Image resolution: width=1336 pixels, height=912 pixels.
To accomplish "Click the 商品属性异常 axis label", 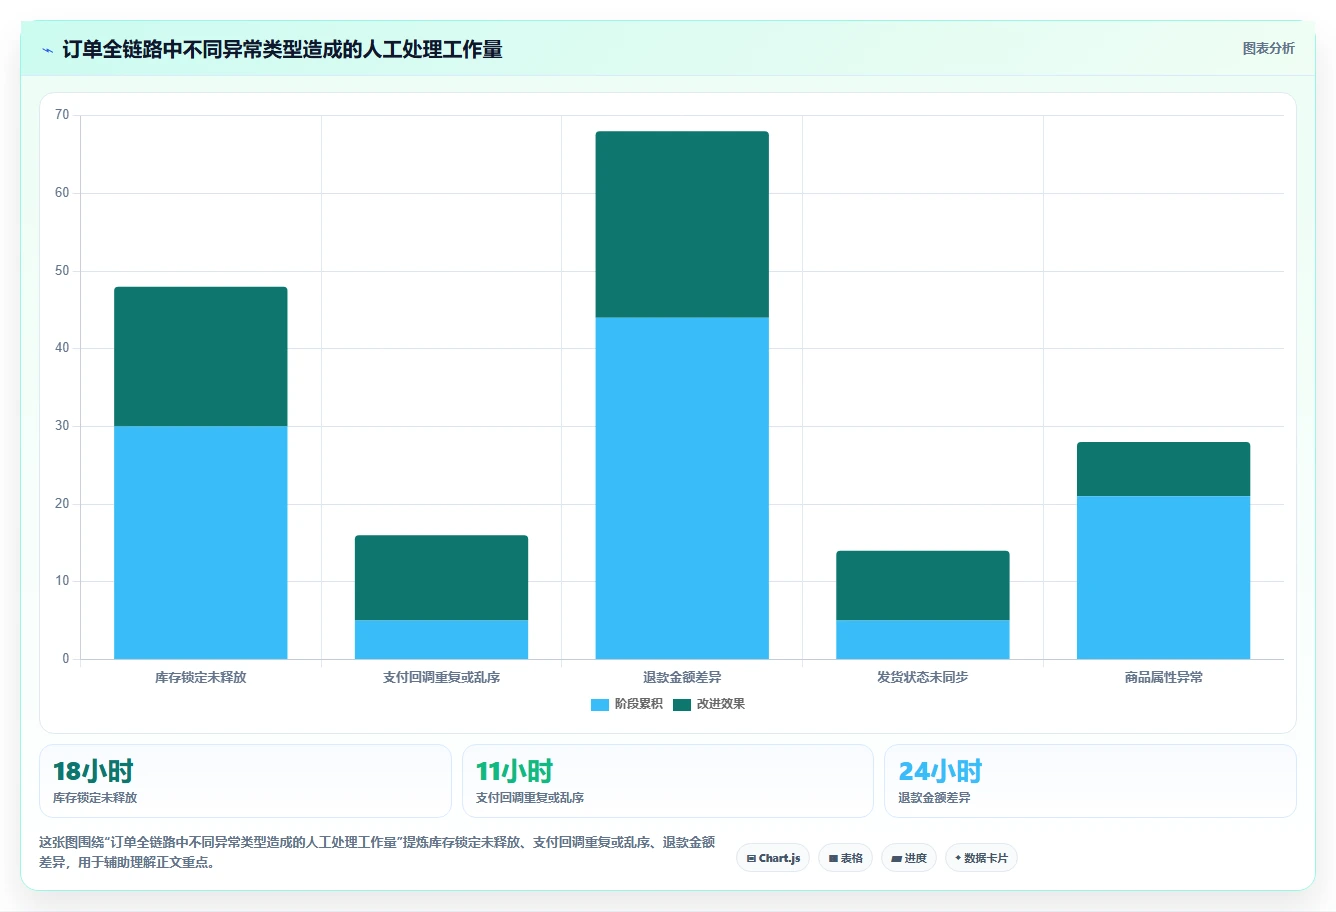I will pyautogui.click(x=1163, y=677).
